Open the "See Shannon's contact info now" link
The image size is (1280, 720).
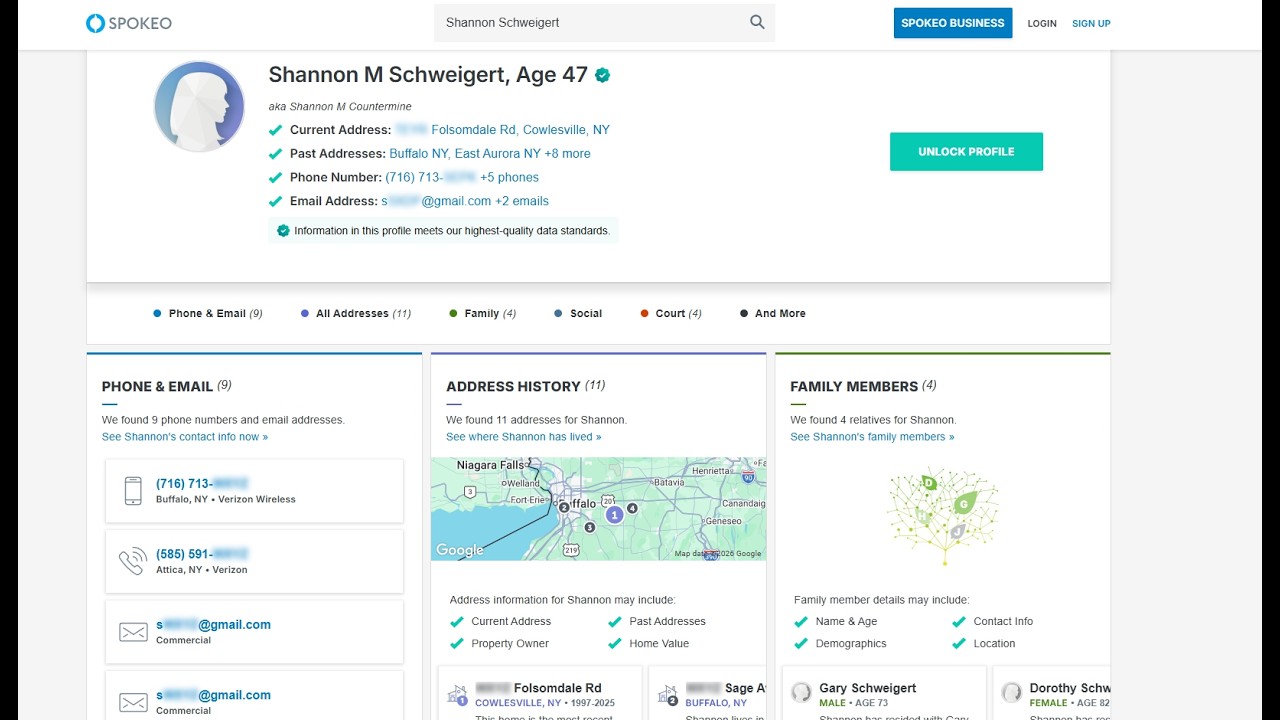185,437
